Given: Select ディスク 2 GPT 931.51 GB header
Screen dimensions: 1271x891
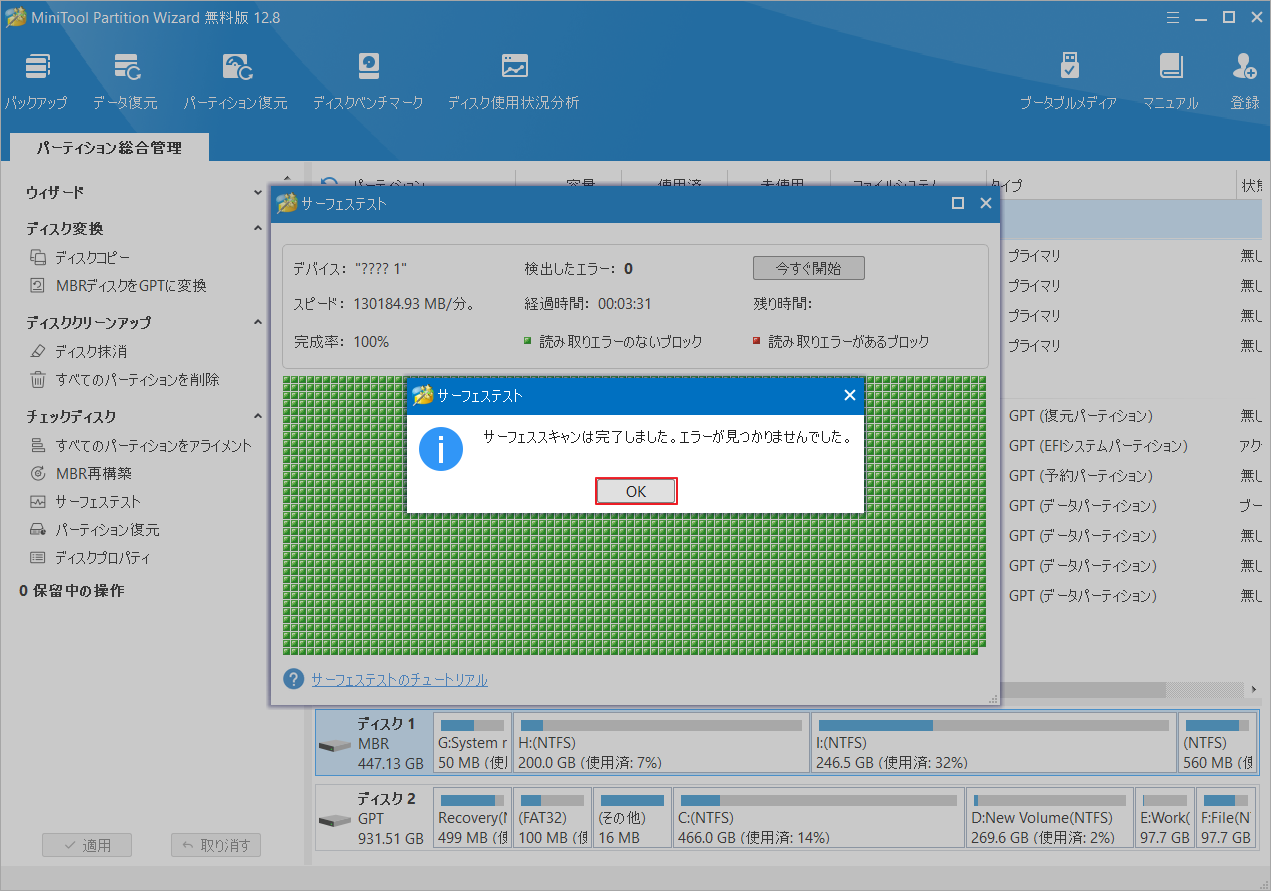Looking at the screenshot, I should click(x=375, y=817).
